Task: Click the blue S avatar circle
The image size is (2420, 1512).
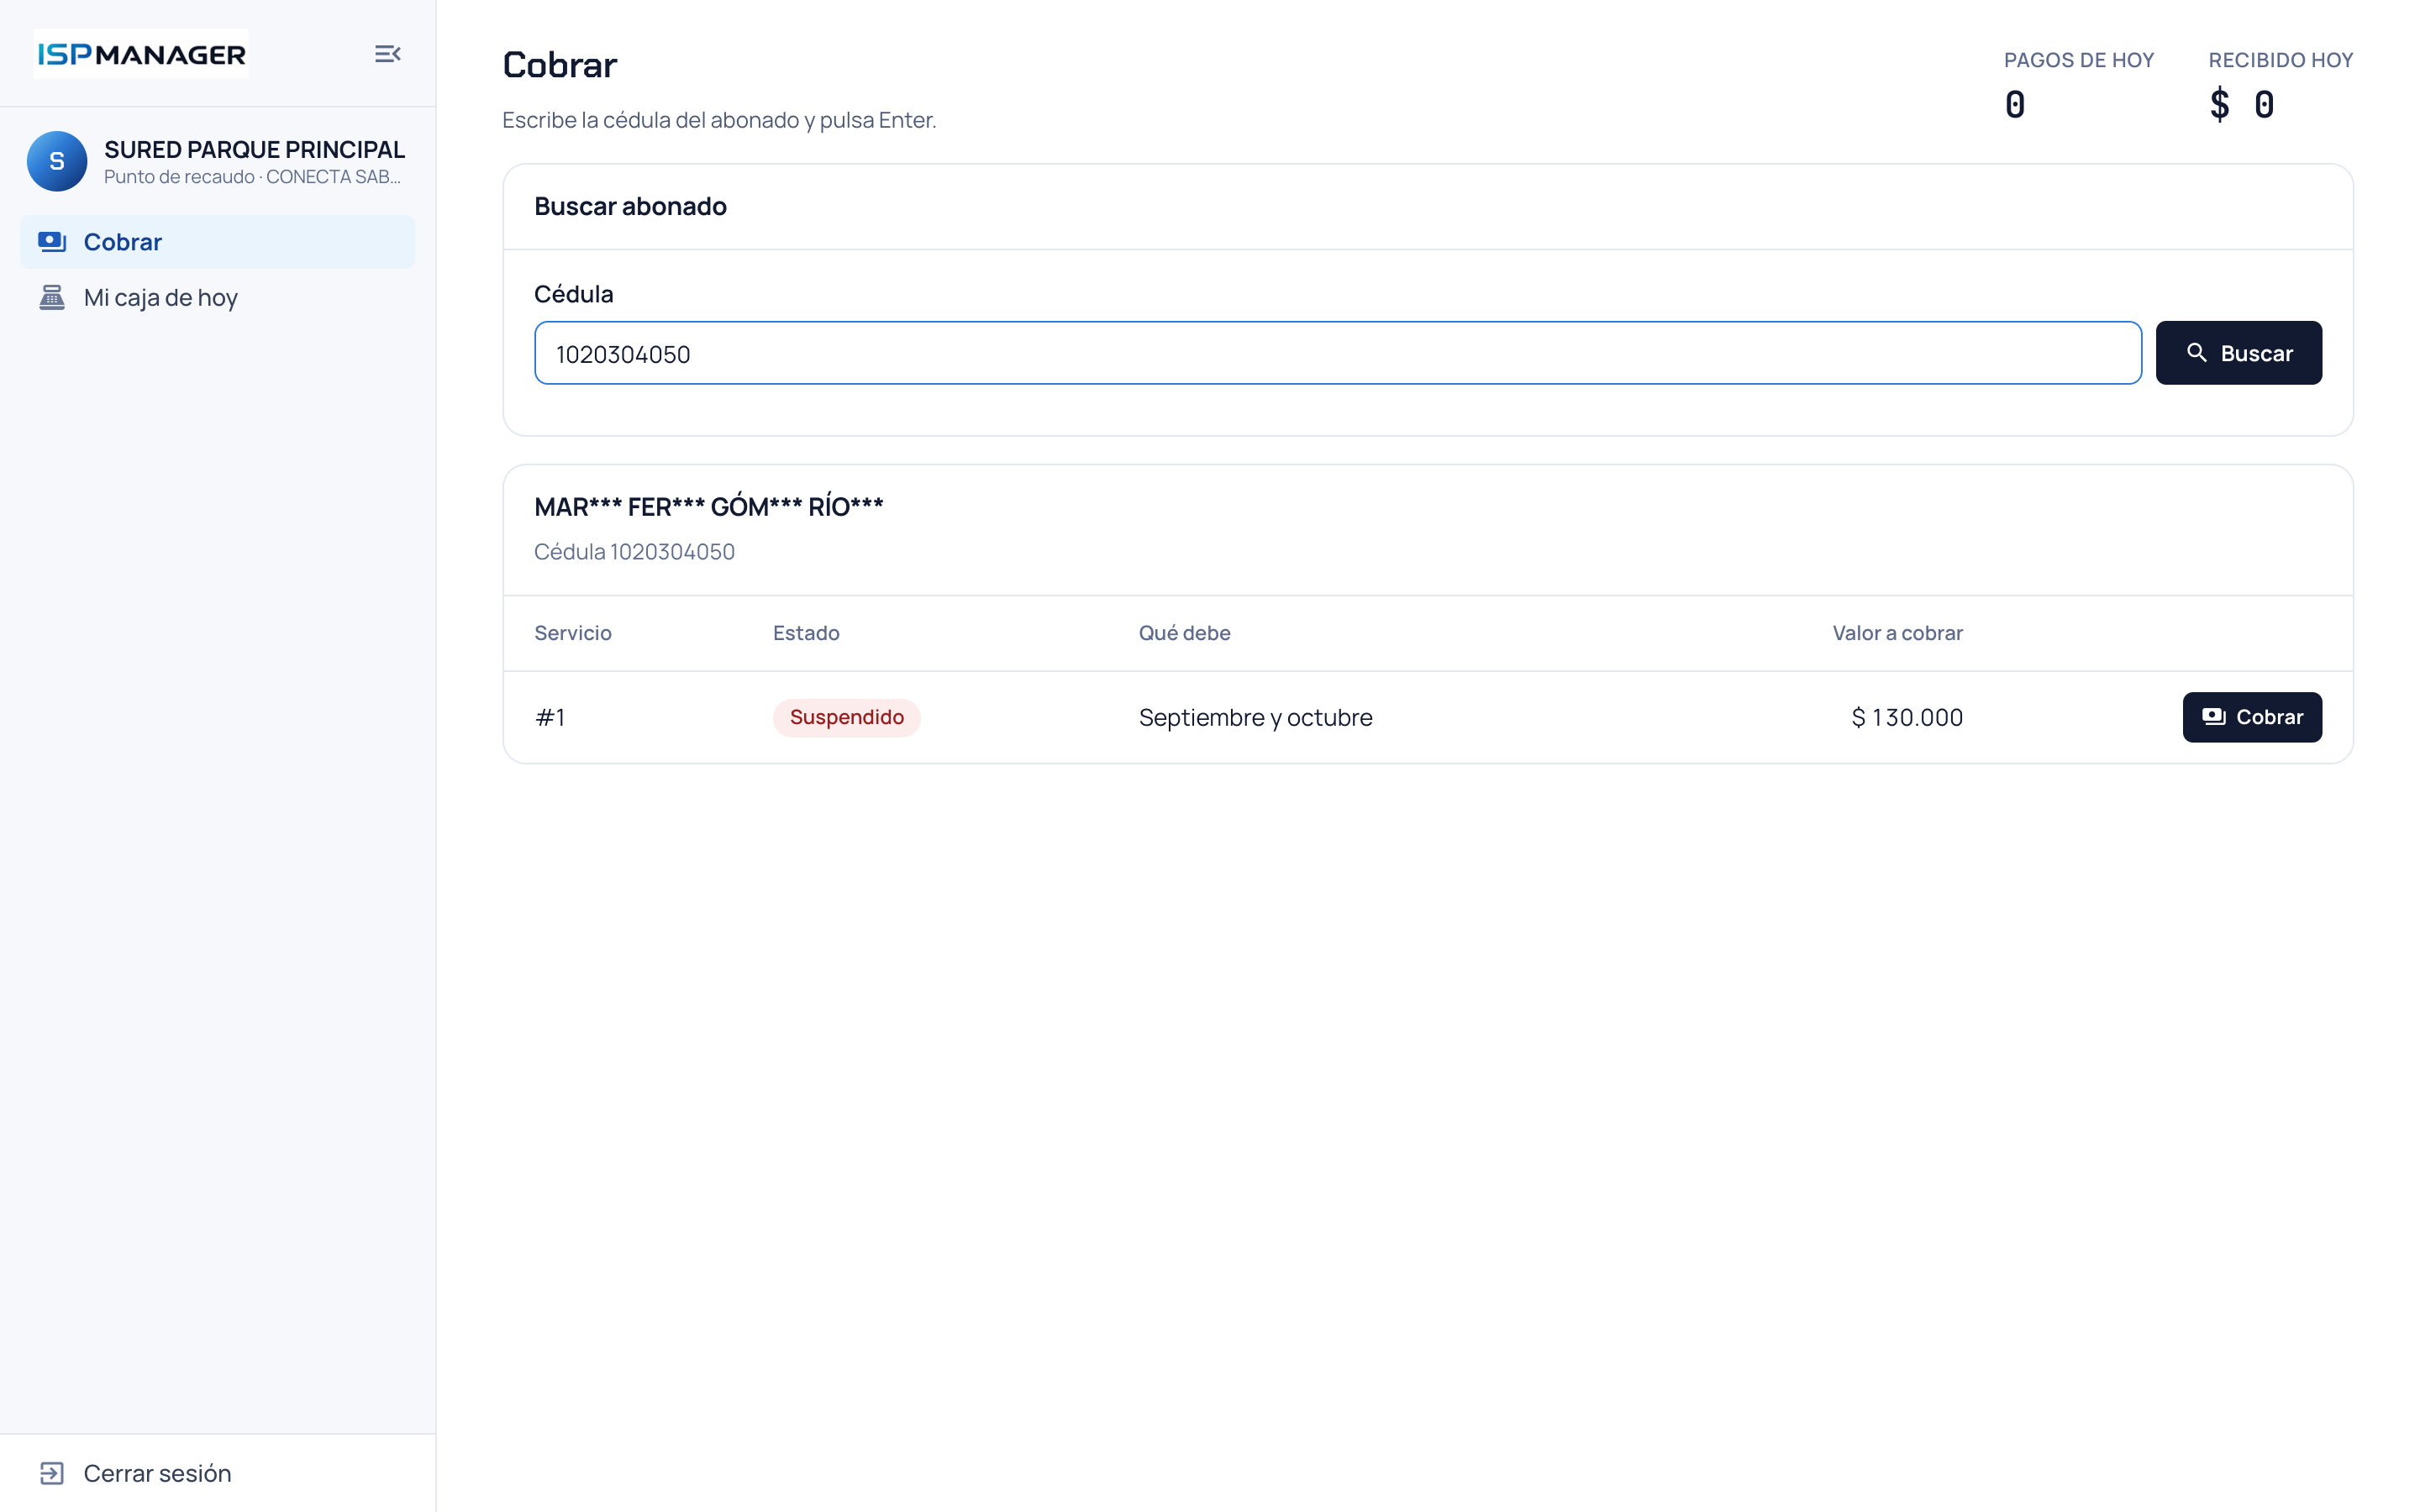Action: pyautogui.click(x=57, y=161)
